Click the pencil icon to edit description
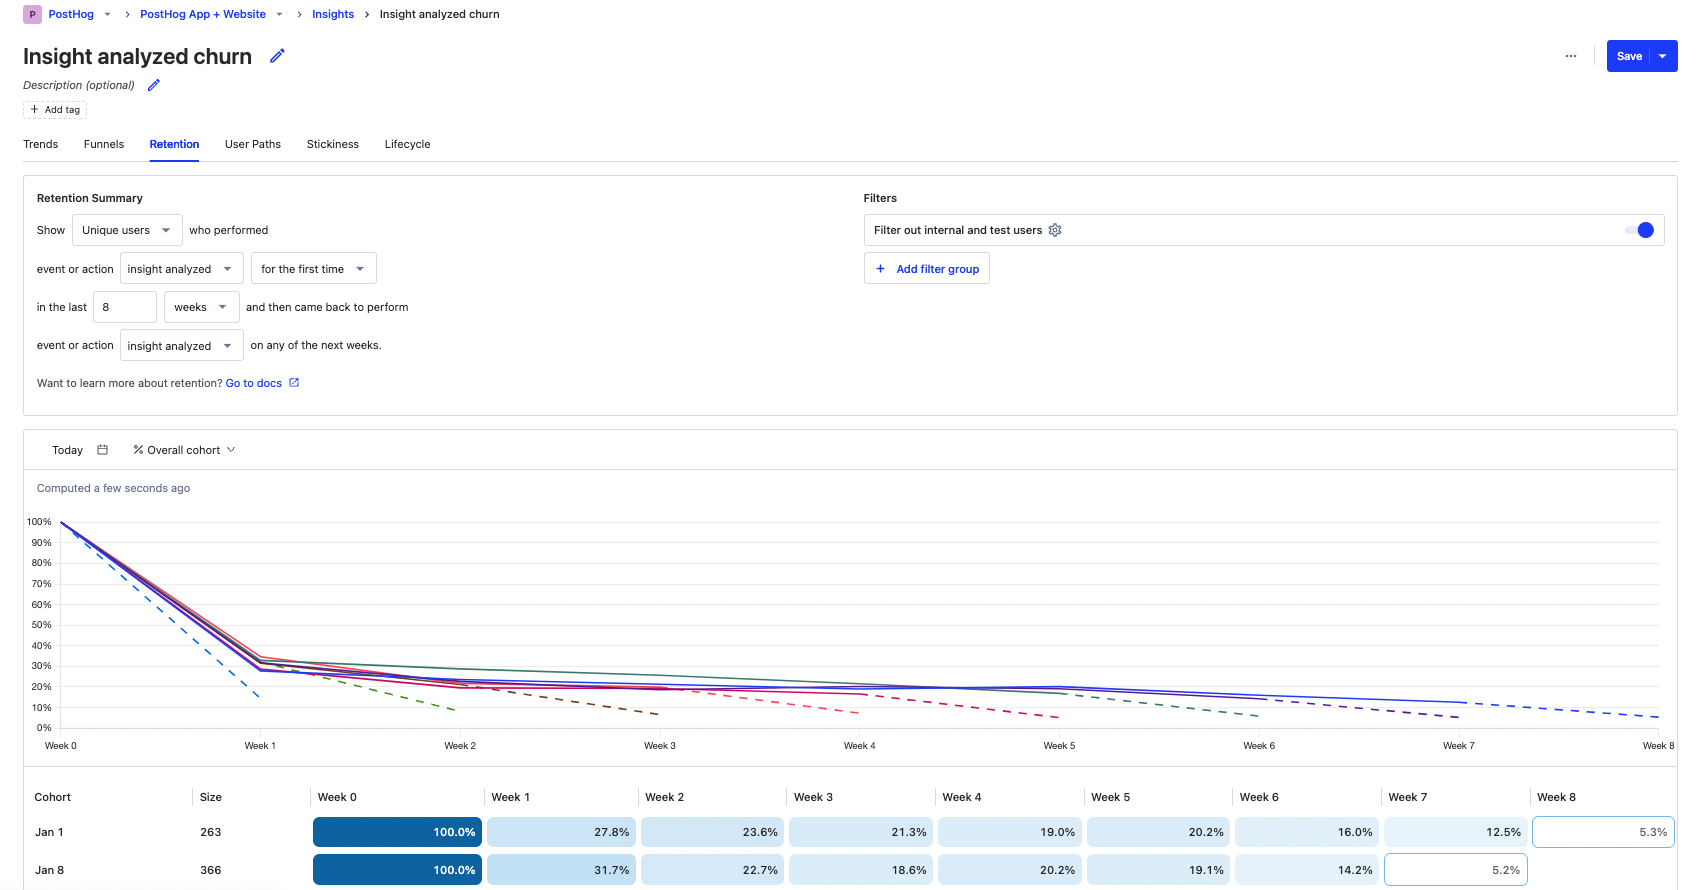The height and width of the screenshot is (890, 1696). (154, 85)
